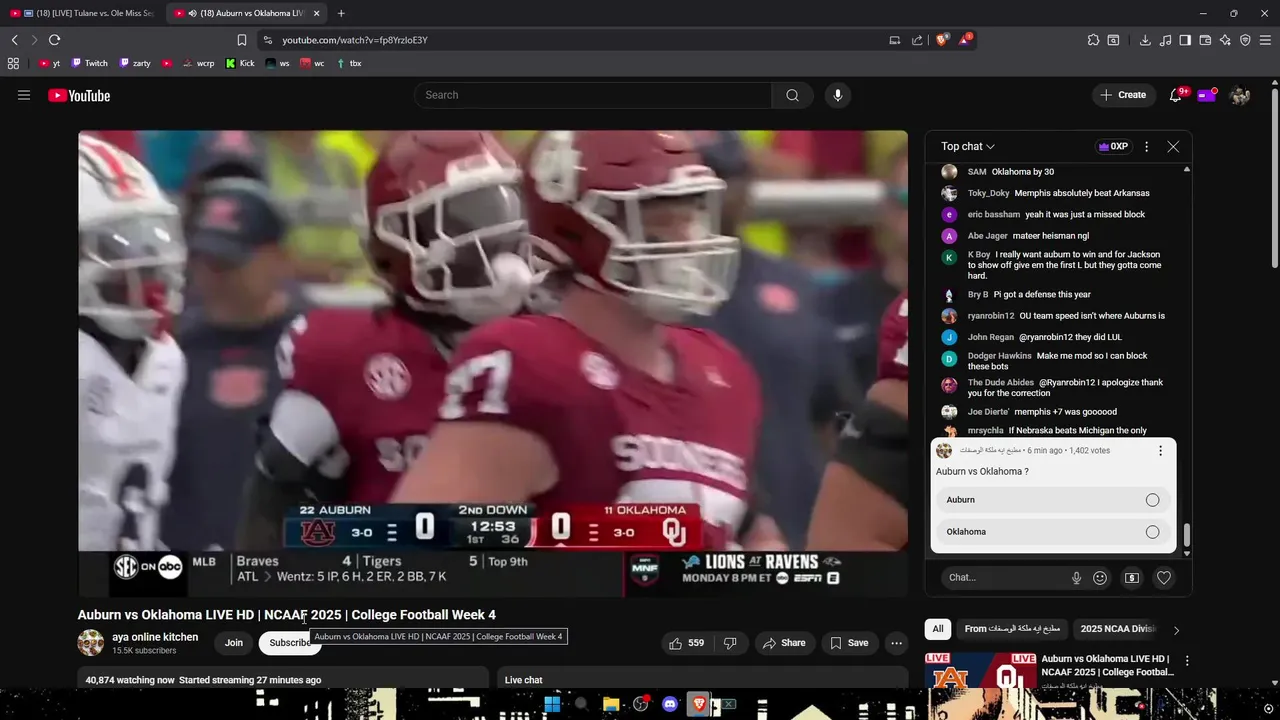Open File Explorer from taskbar
Screen dimensions: 1280x720
click(x=610, y=704)
